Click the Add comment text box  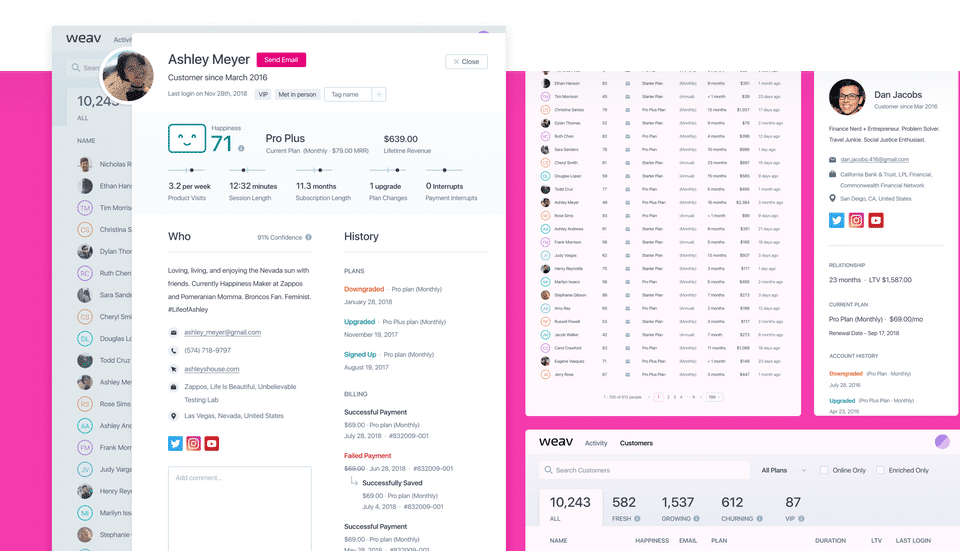pos(239,509)
